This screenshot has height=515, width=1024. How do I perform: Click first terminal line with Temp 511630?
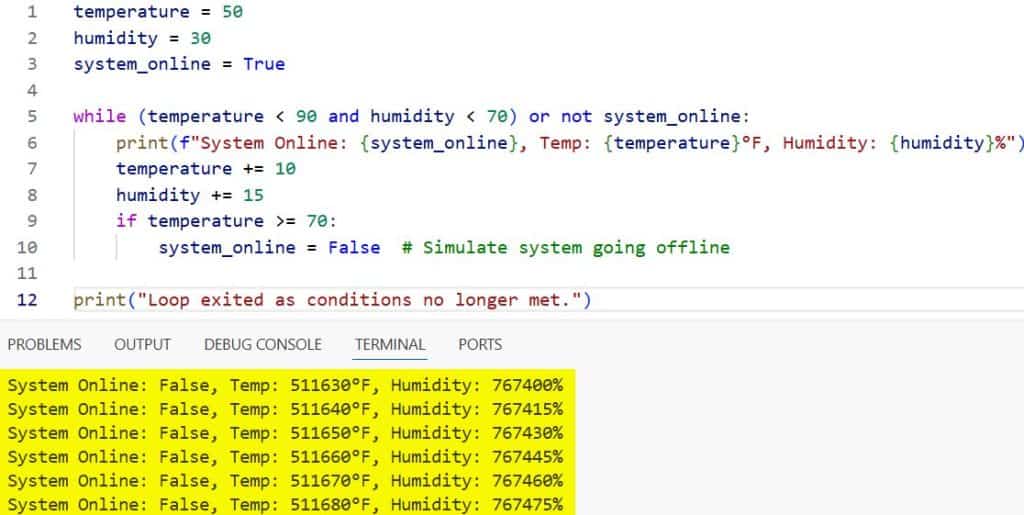285,384
